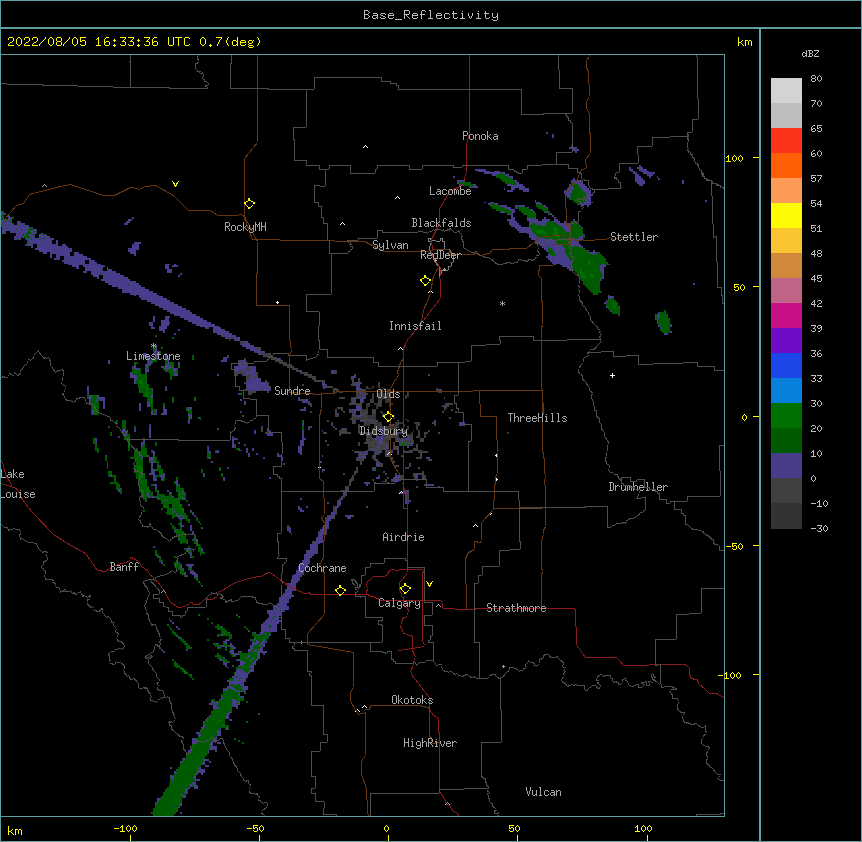Click the bright green 20-30 dBZ swatch
This screenshot has height=842, width=862.
pyautogui.click(x=786, y=416)
